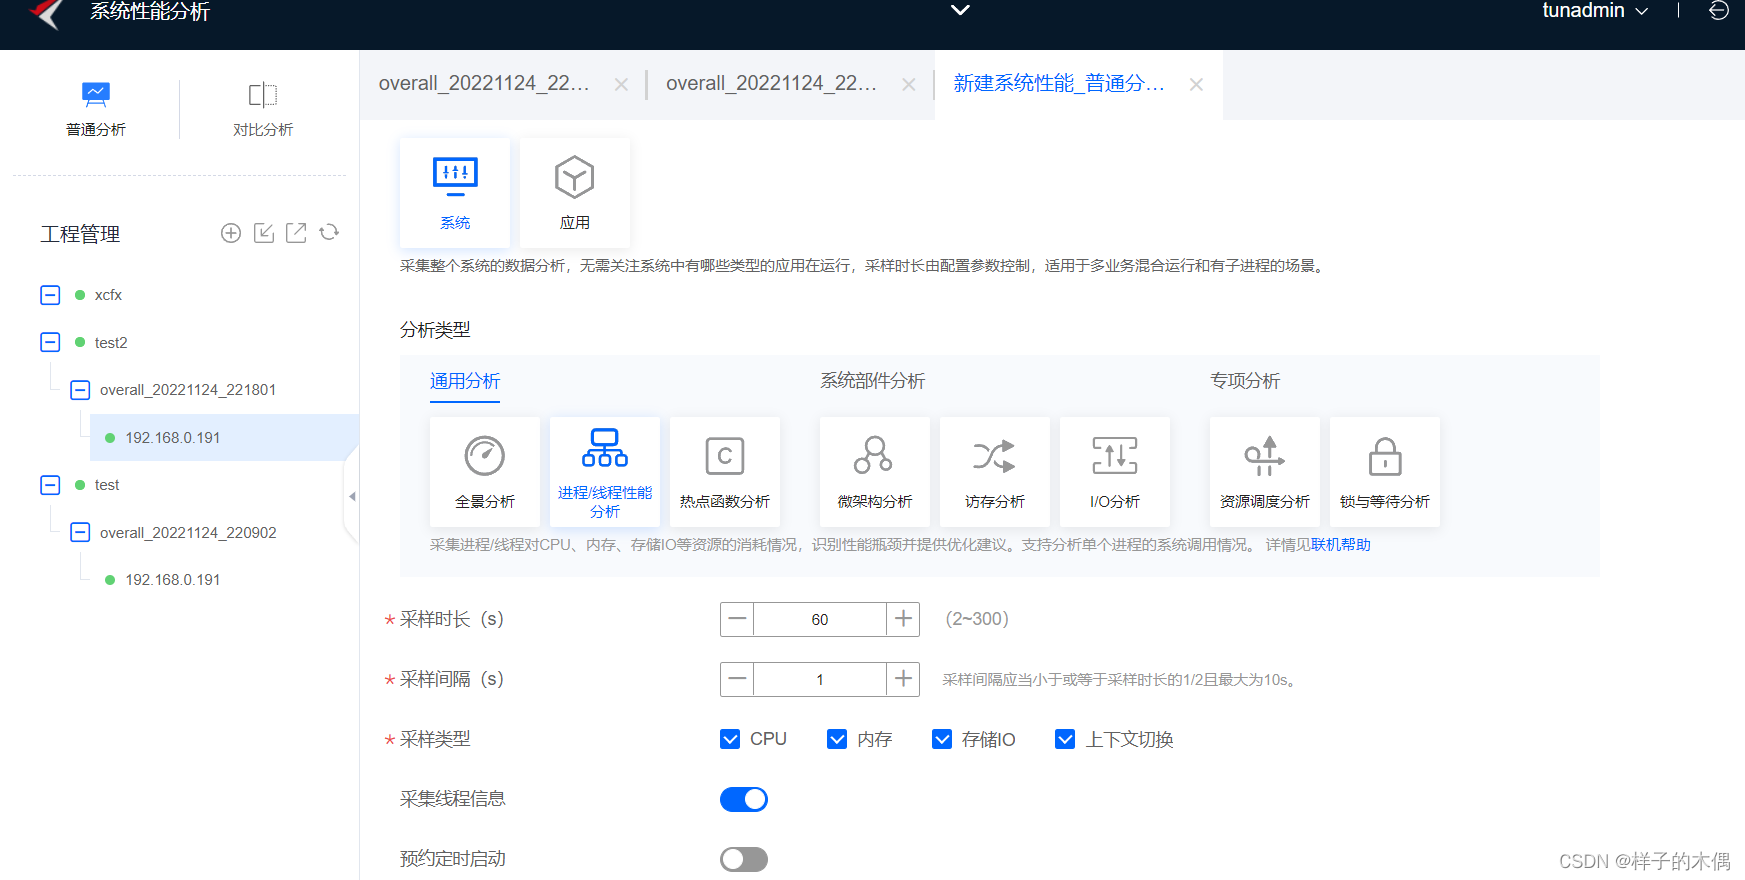Viewport: 1745px width, 880px height.
Task: Collapse the test2 project node
Action: (x=50, y=342)
